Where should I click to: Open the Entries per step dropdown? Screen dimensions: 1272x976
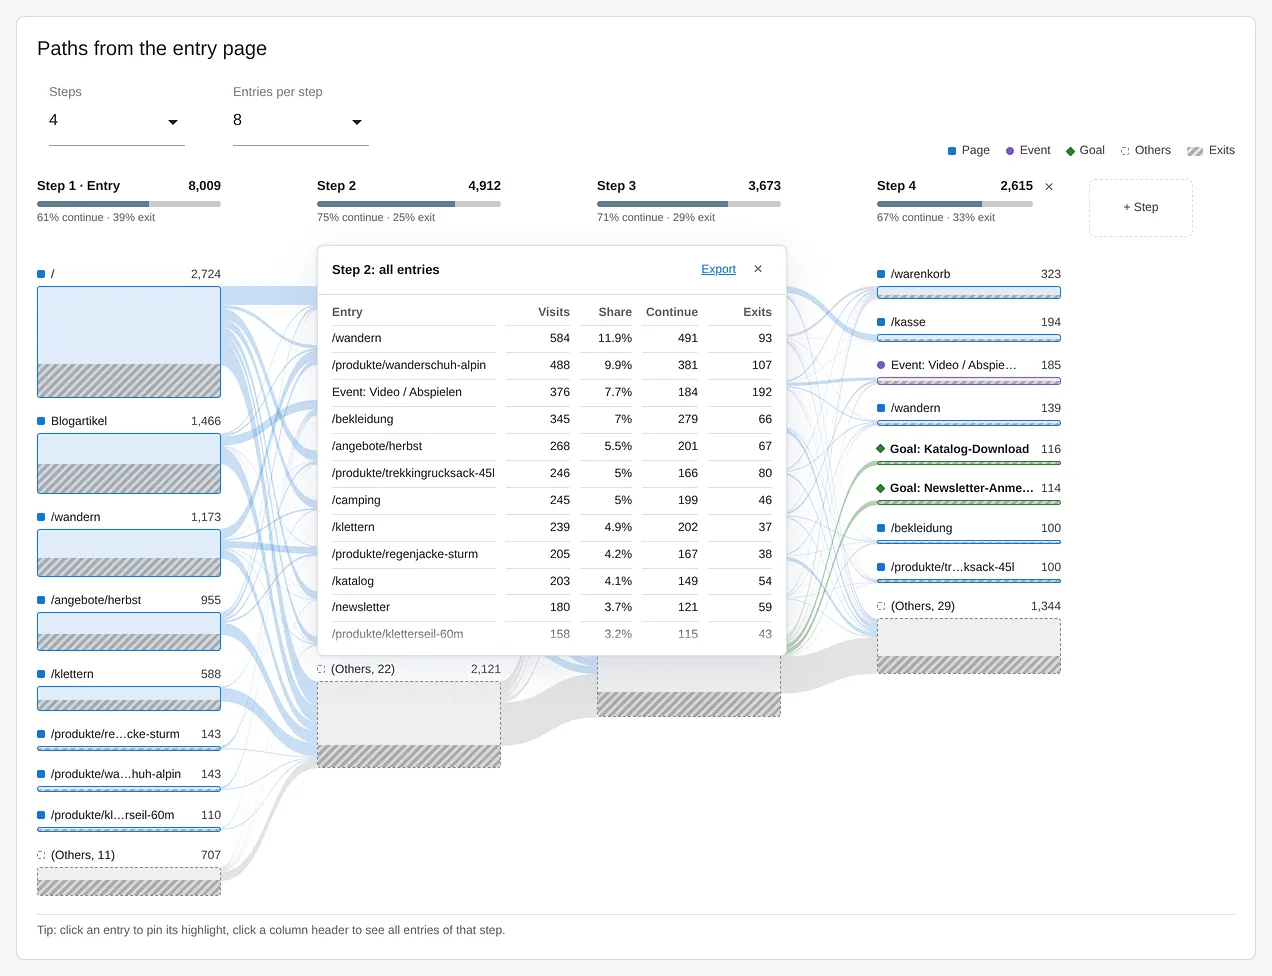(301, 121)
